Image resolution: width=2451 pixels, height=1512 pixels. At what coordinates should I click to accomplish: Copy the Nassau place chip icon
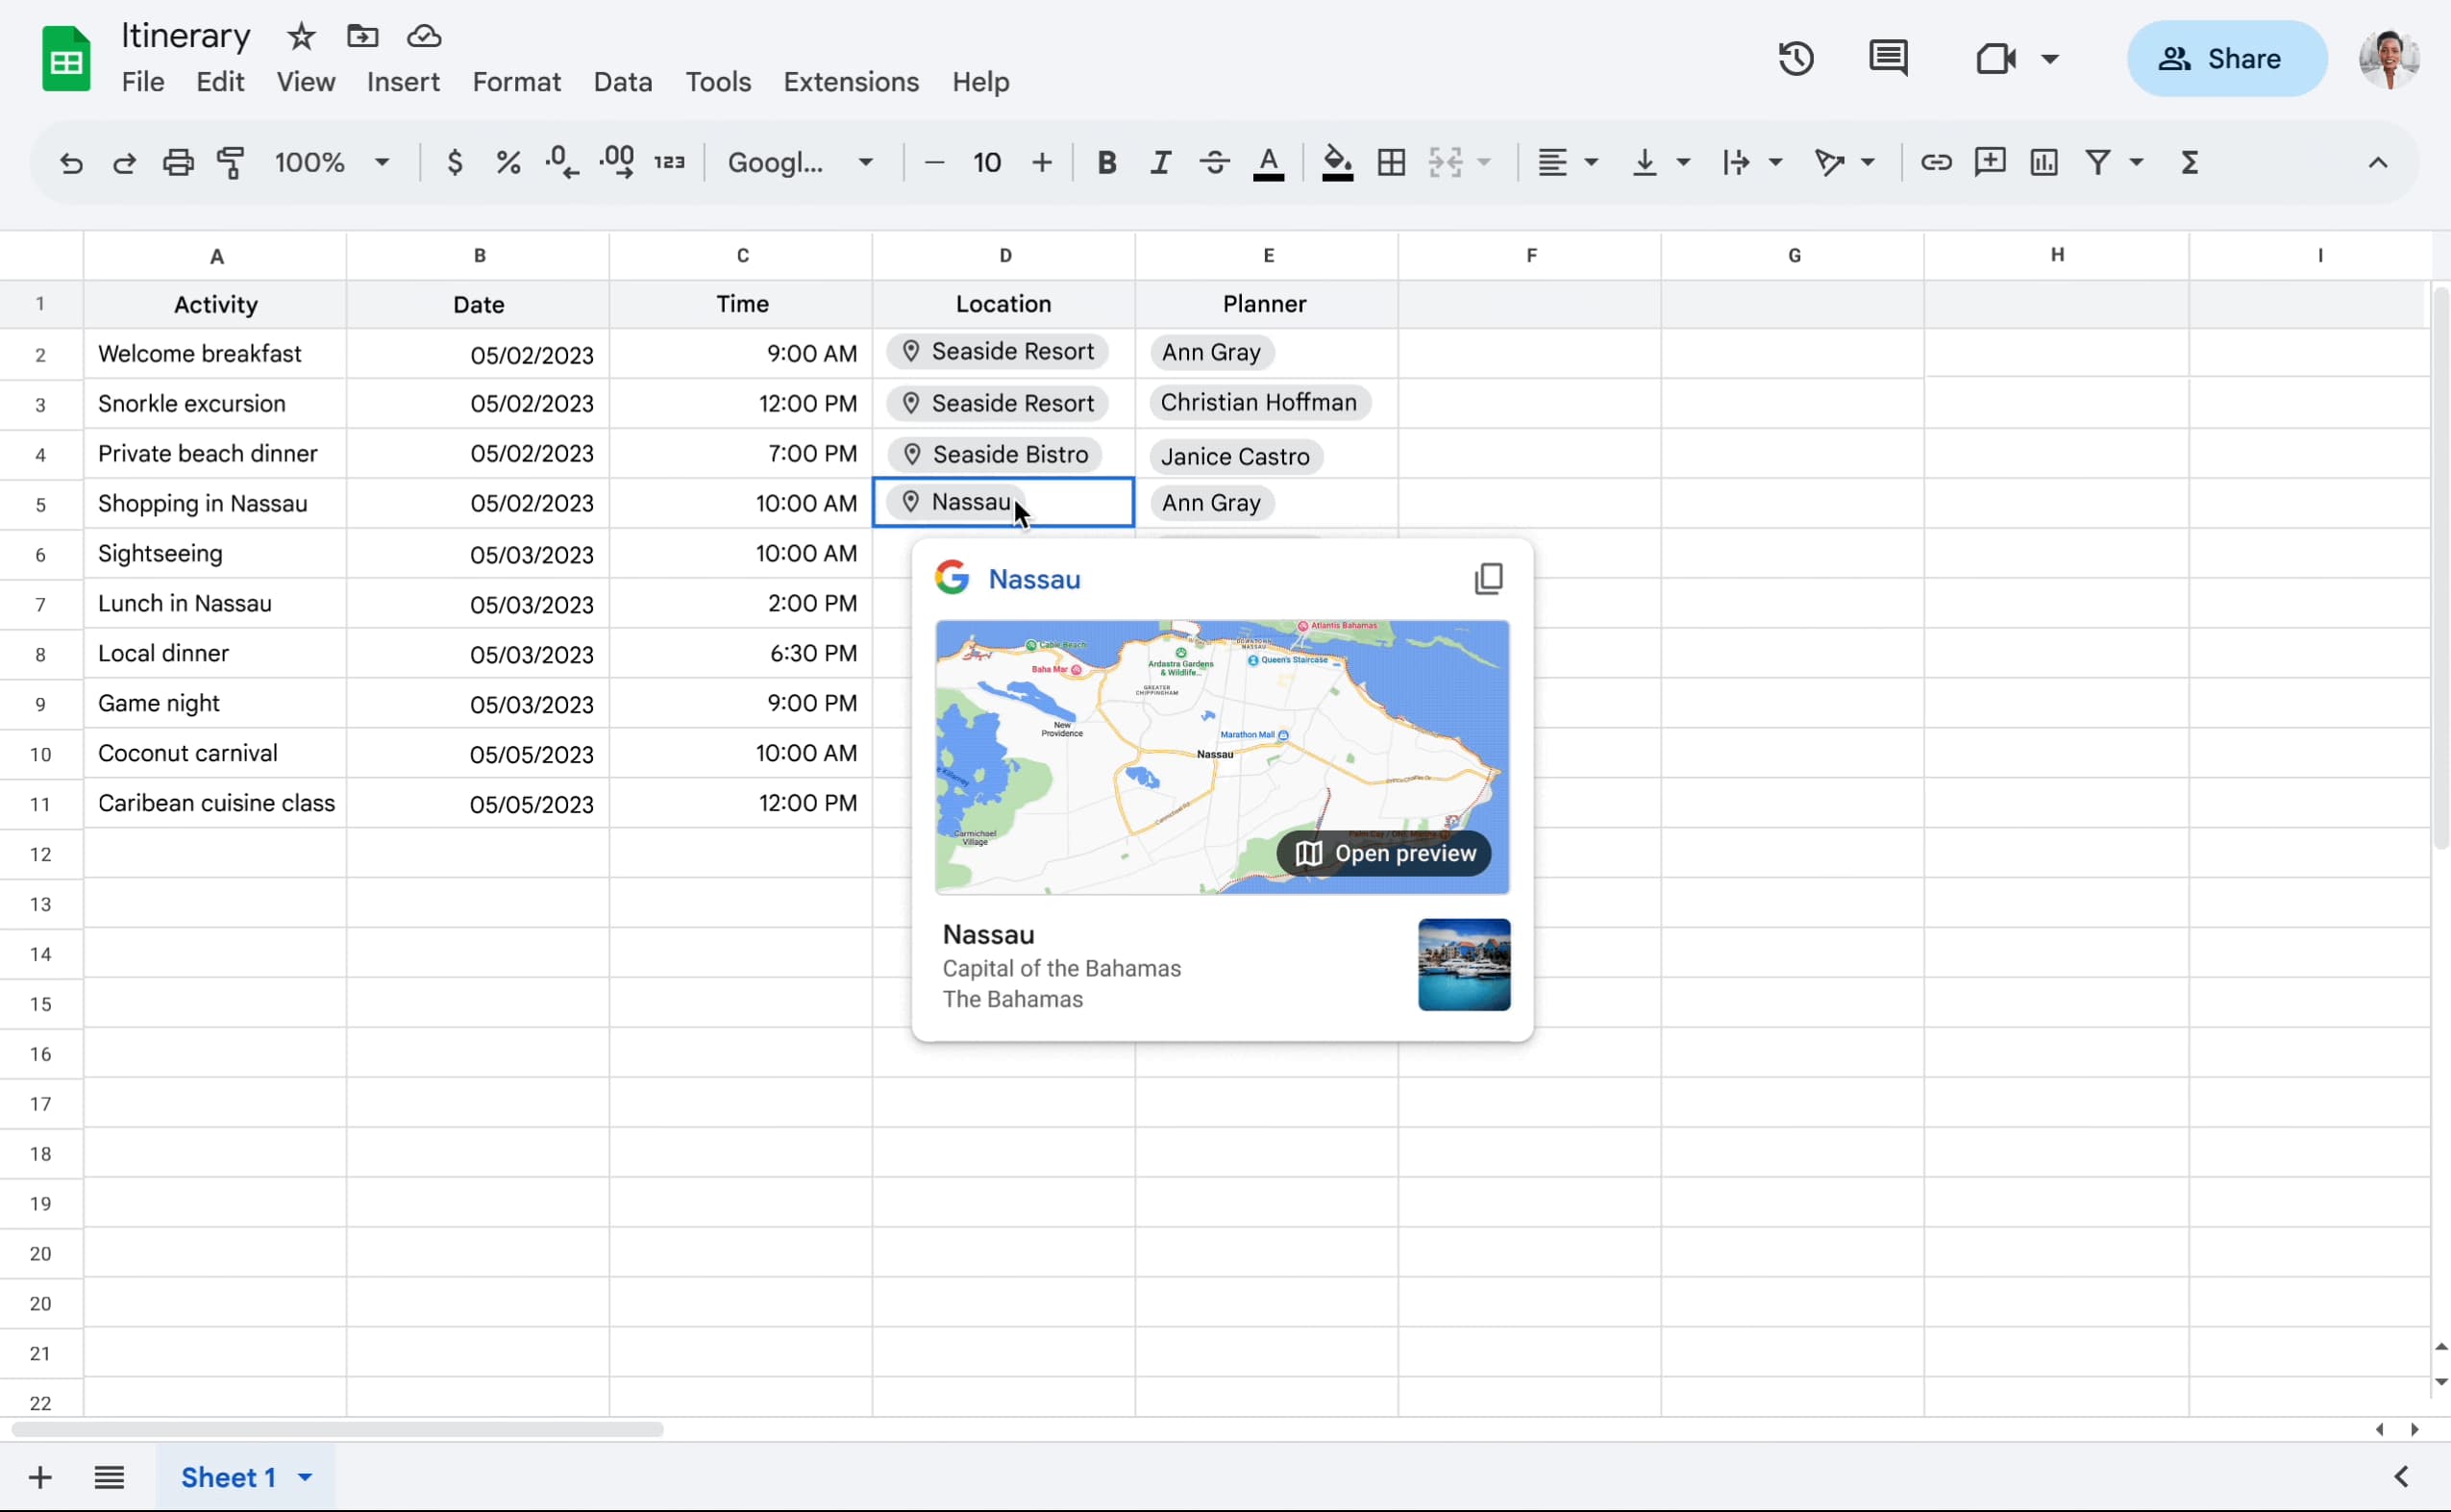point(1488,578)
